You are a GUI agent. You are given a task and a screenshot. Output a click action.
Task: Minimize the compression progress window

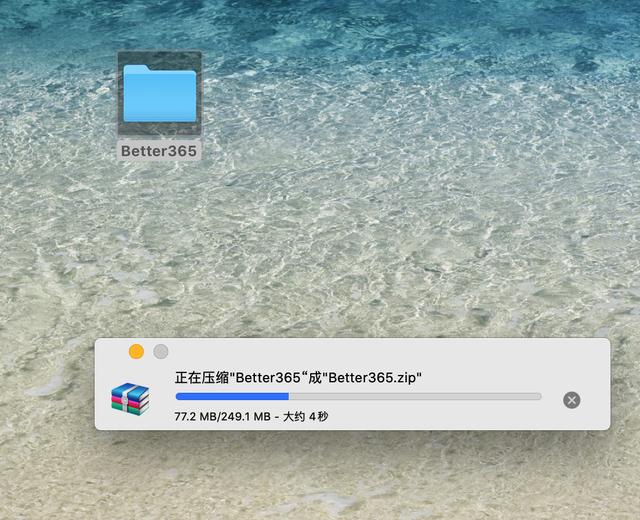136,352
